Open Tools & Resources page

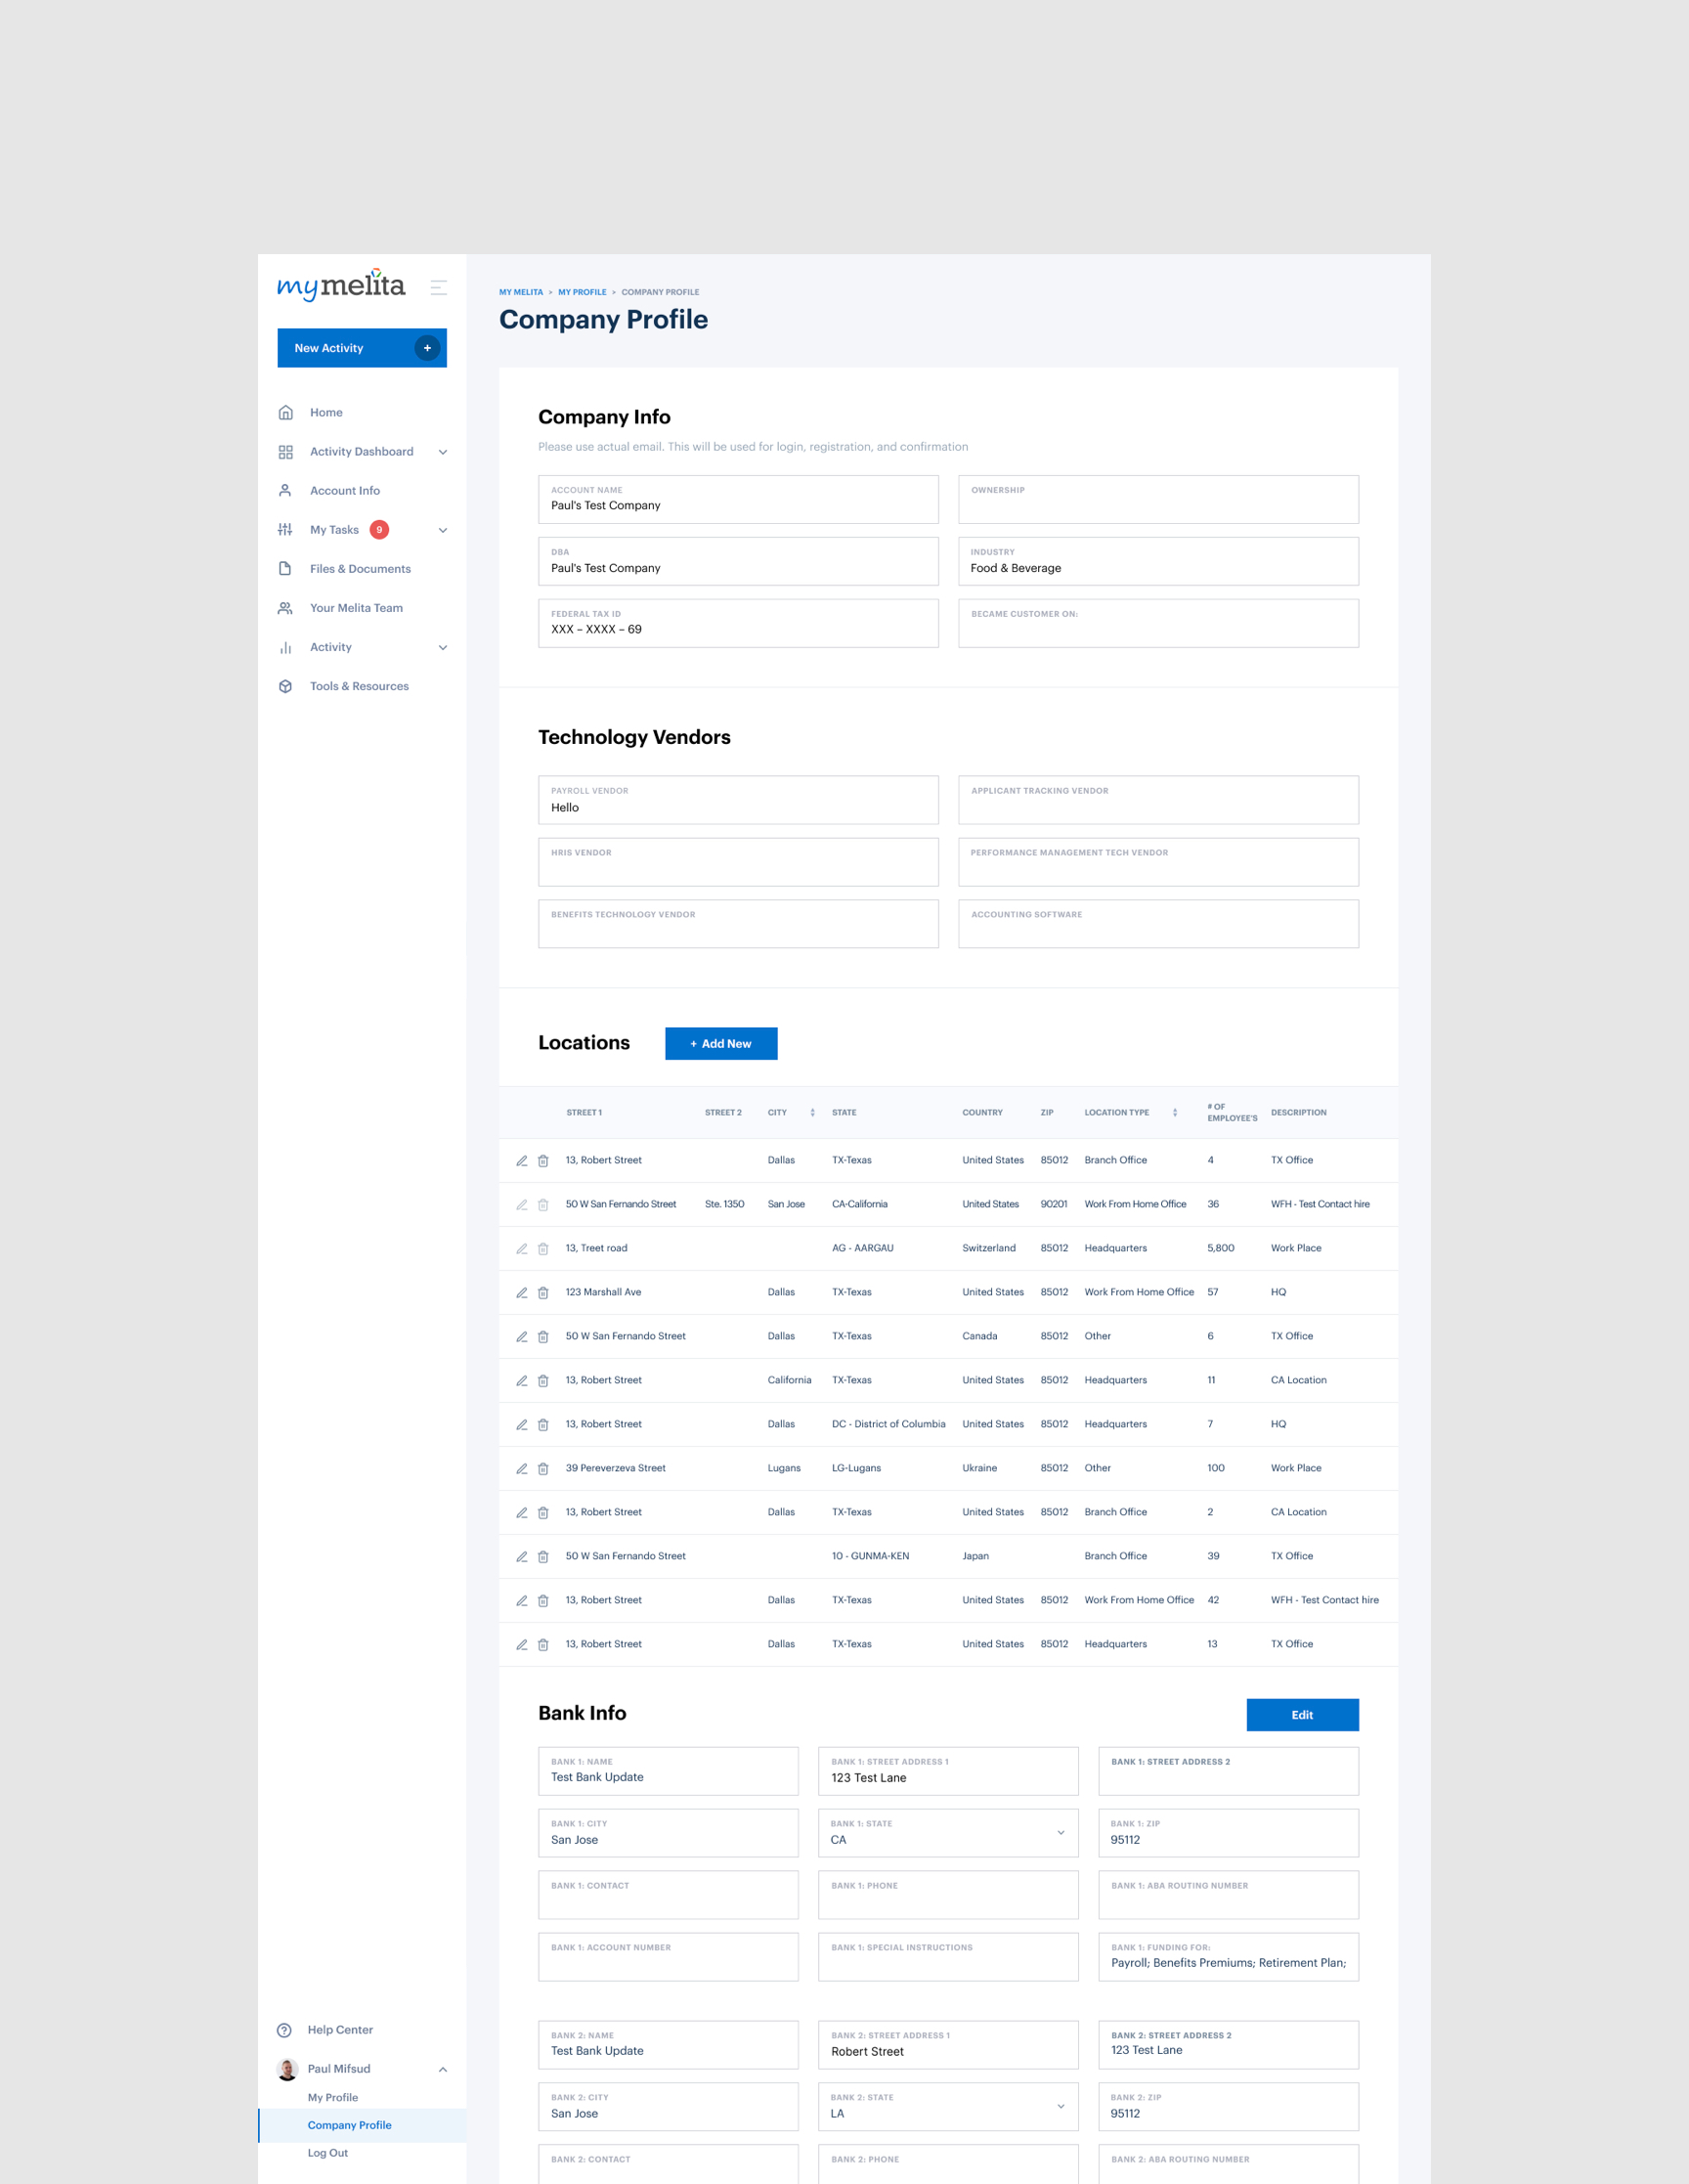pyautogui.click(x=359, y=686)
